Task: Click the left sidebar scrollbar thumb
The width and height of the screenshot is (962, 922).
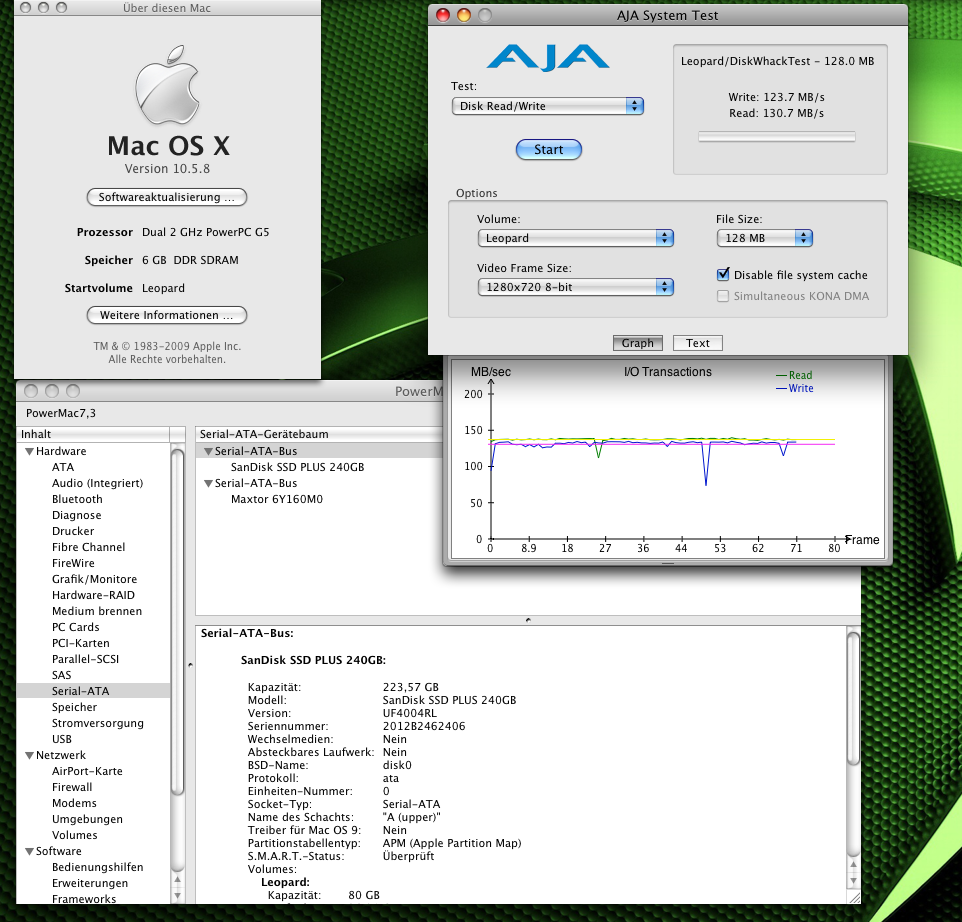Action: click(177, 621)
